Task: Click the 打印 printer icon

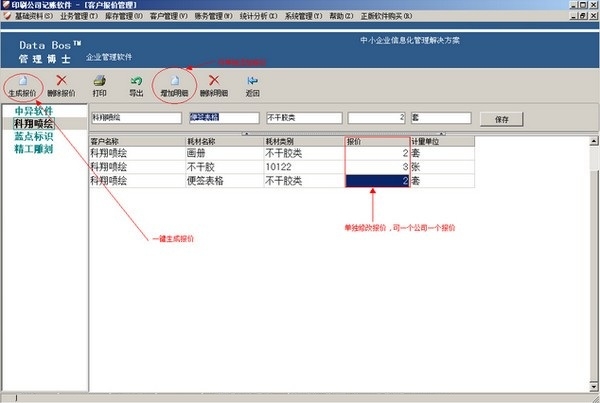Action: 99,80
